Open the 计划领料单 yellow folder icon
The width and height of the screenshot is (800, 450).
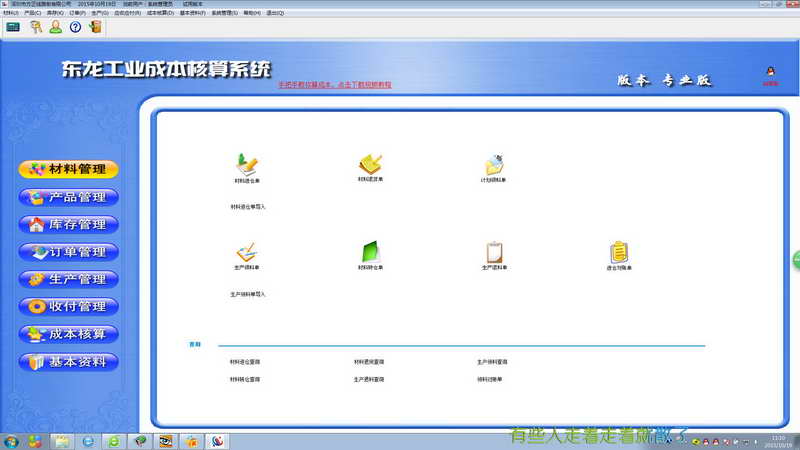(493, 164)
